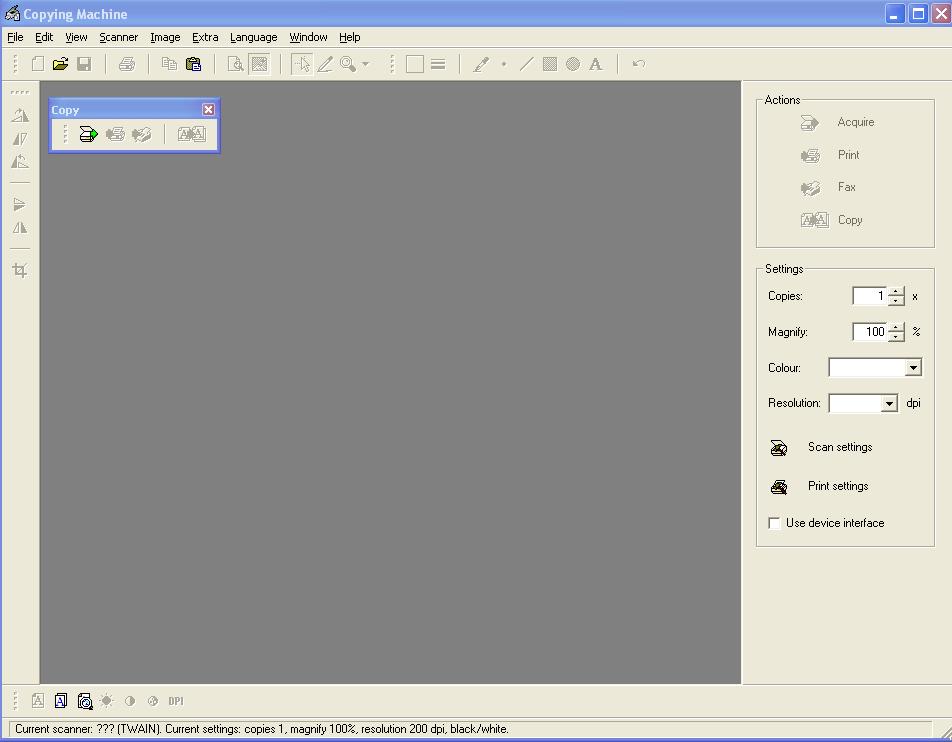The image size is (952, 742).
Task: Select the arrow selection tool
Action: pyautogui.click(x=302, y=64)
